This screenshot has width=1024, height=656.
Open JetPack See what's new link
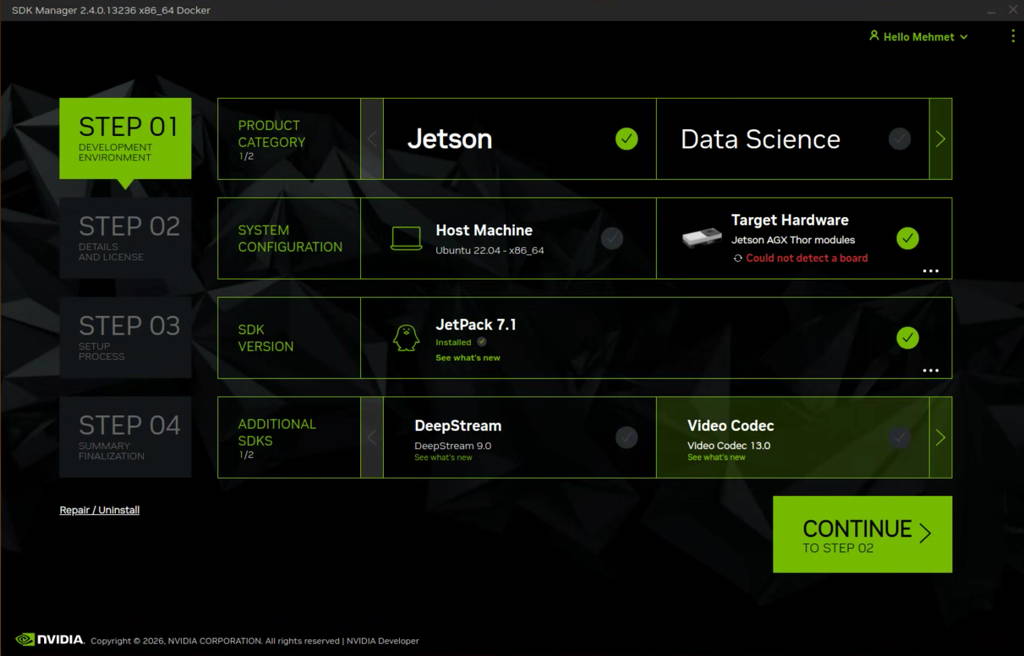click(468, 358)
